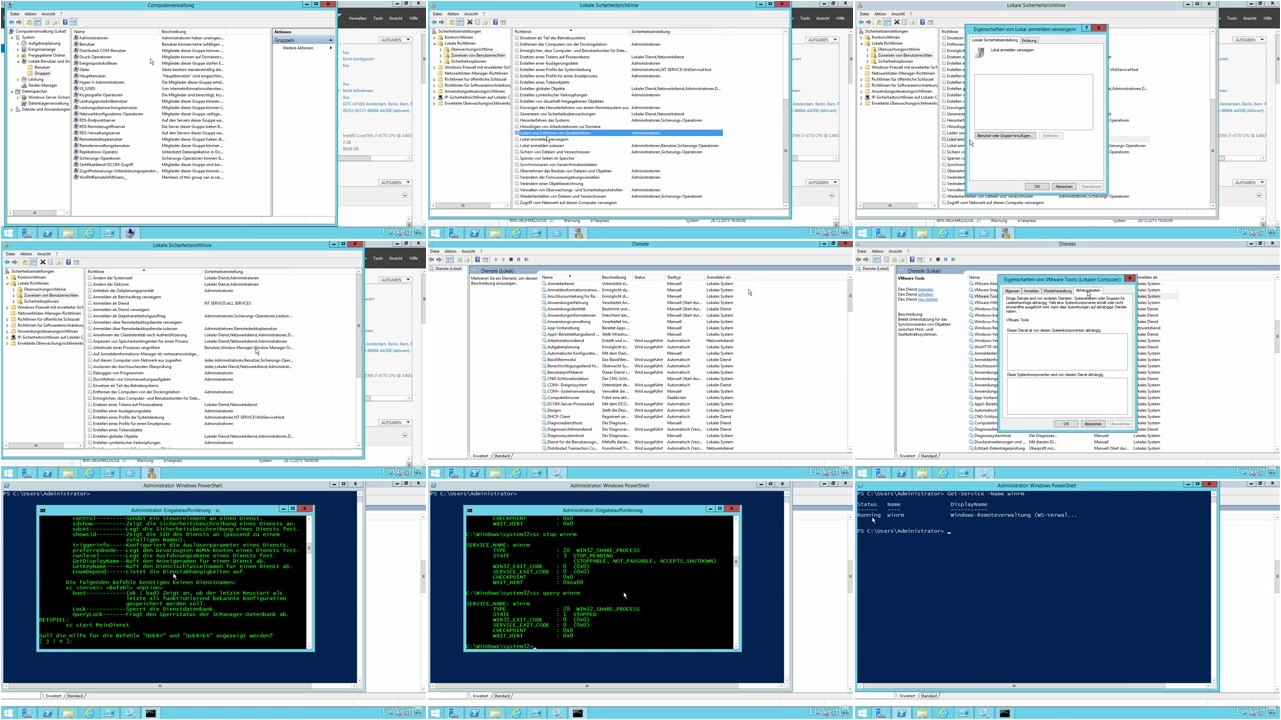Select Aufgabenplanung in Computerverwaltung tree
This screenshot has width=1281, height=720.
coord(44,43)
